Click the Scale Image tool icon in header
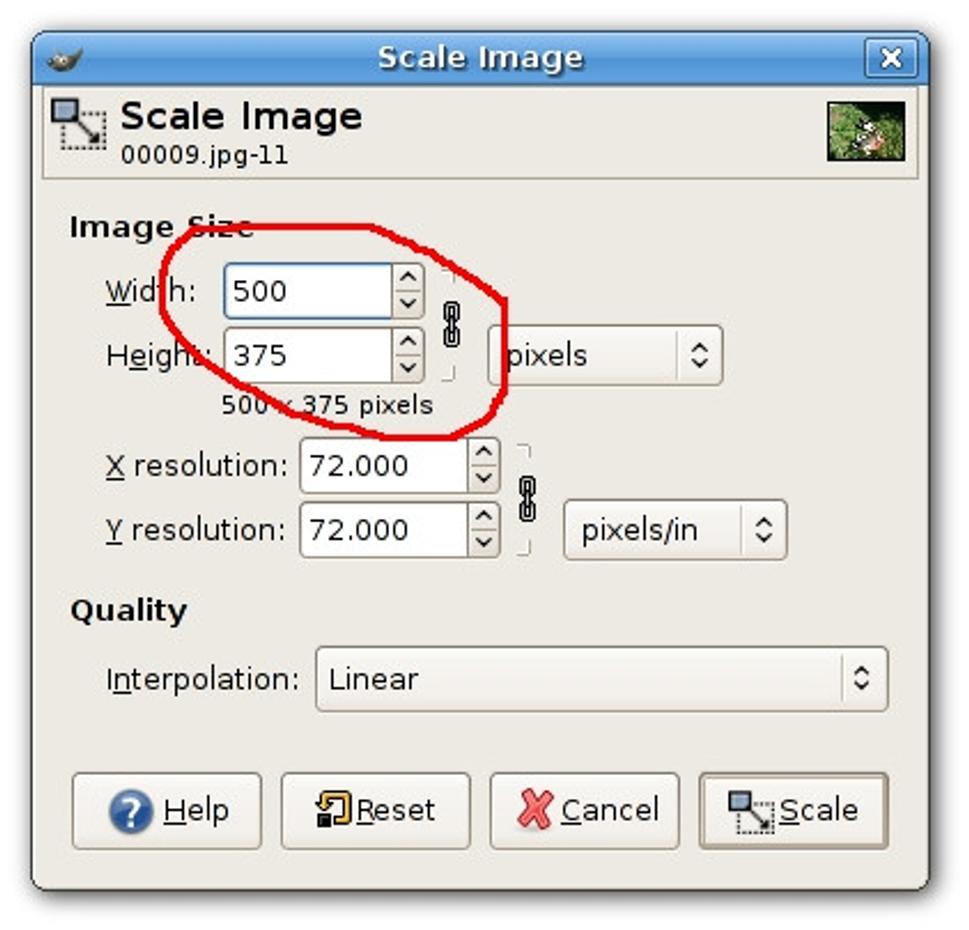 pos(78,124)
